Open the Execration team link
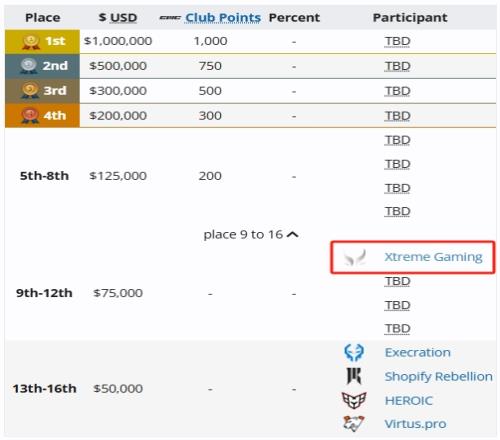The image size is (500, 440). (418, 352)
